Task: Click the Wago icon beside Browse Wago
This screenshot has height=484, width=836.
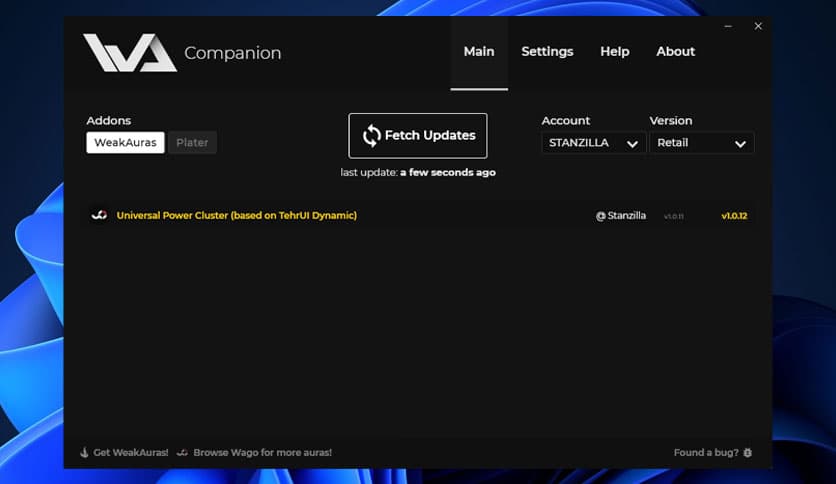Action: click(182, 453)
